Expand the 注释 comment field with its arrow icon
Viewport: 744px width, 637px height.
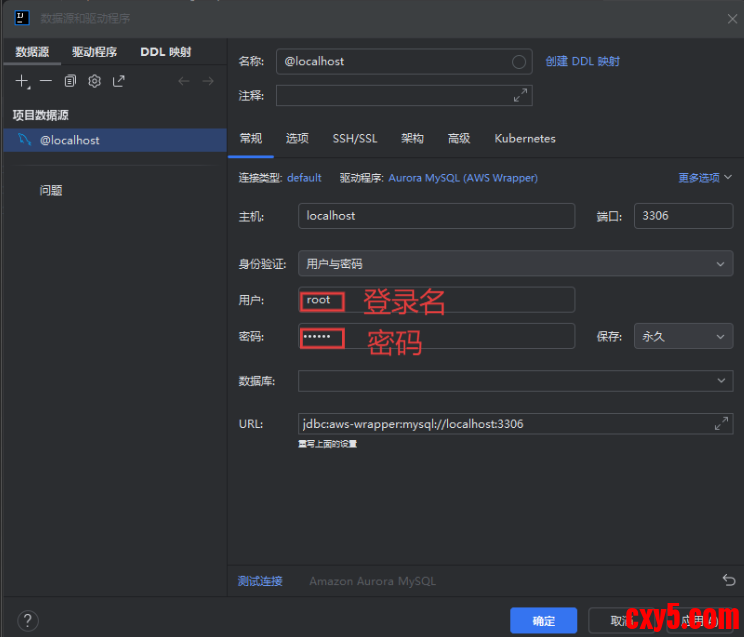pyautogui.click(x=520, y=95)
